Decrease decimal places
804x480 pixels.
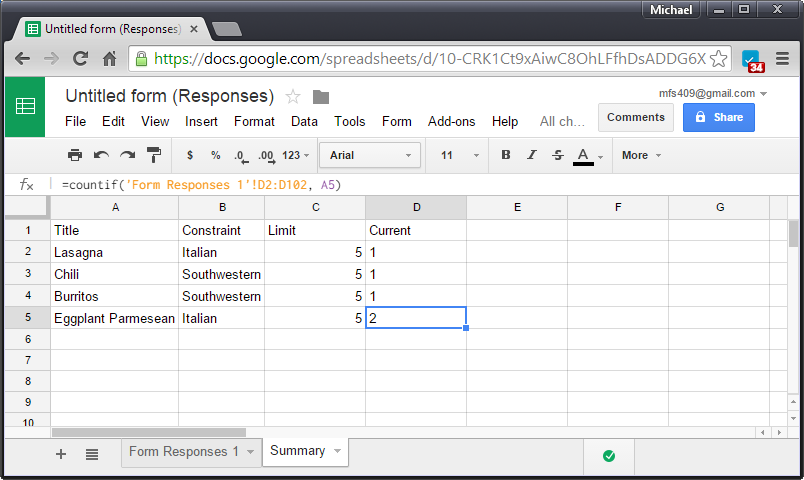(241, 156)
